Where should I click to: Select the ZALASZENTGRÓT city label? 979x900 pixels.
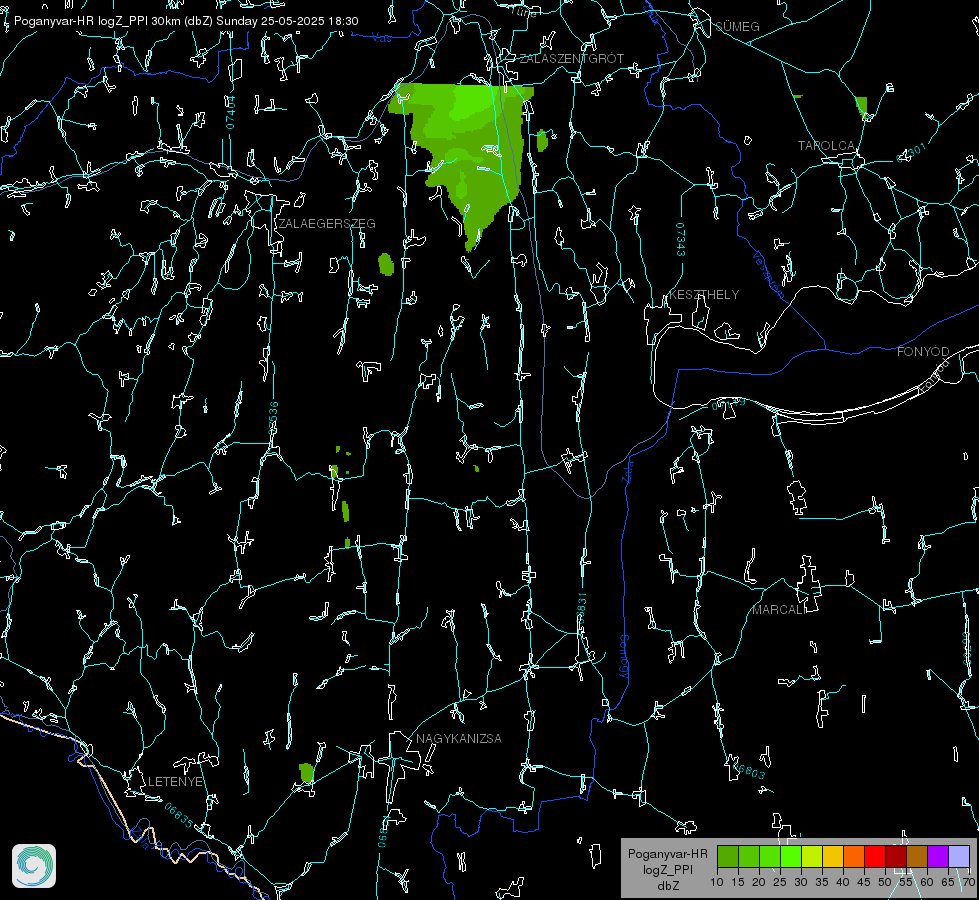pos(572,59)
